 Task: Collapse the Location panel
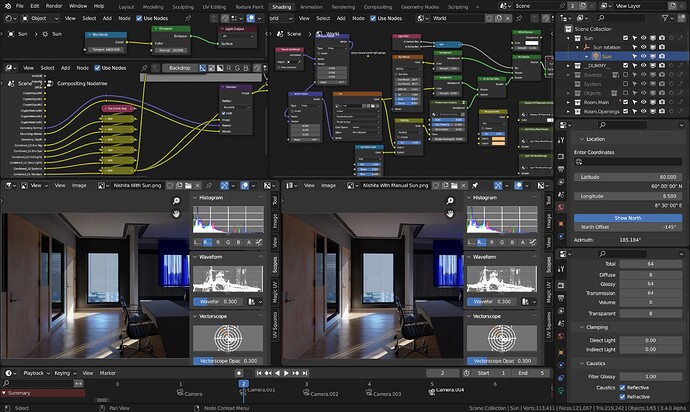point(582,139)
